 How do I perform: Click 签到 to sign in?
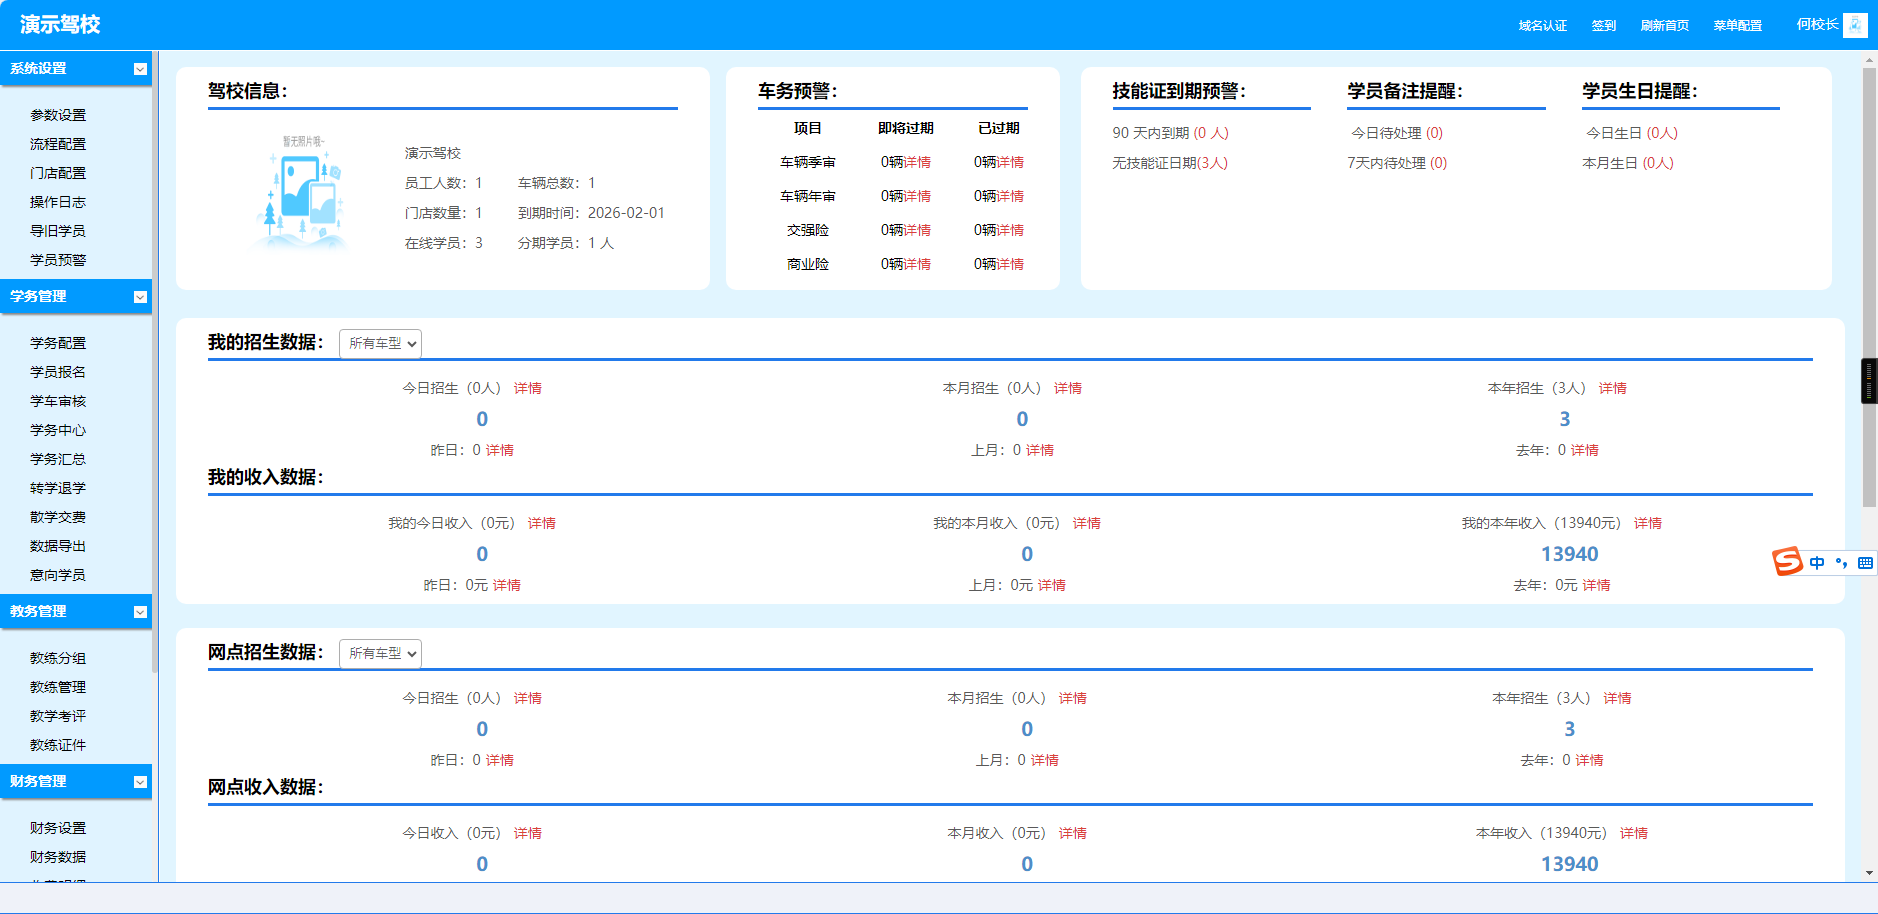pos(1603,25)
